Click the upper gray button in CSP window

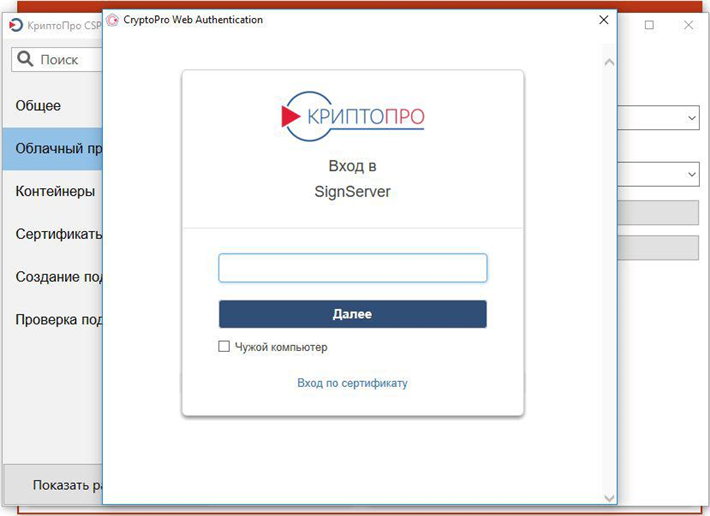(658, 213)
